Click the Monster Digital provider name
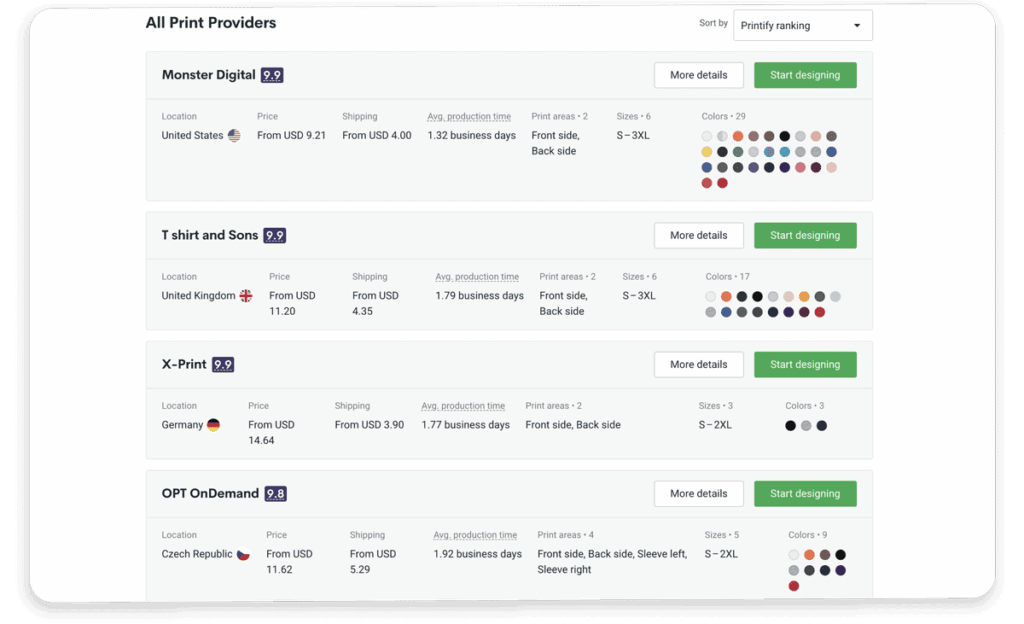The width and height of the screenshot is (1024, 624). (x=208, y=75)
